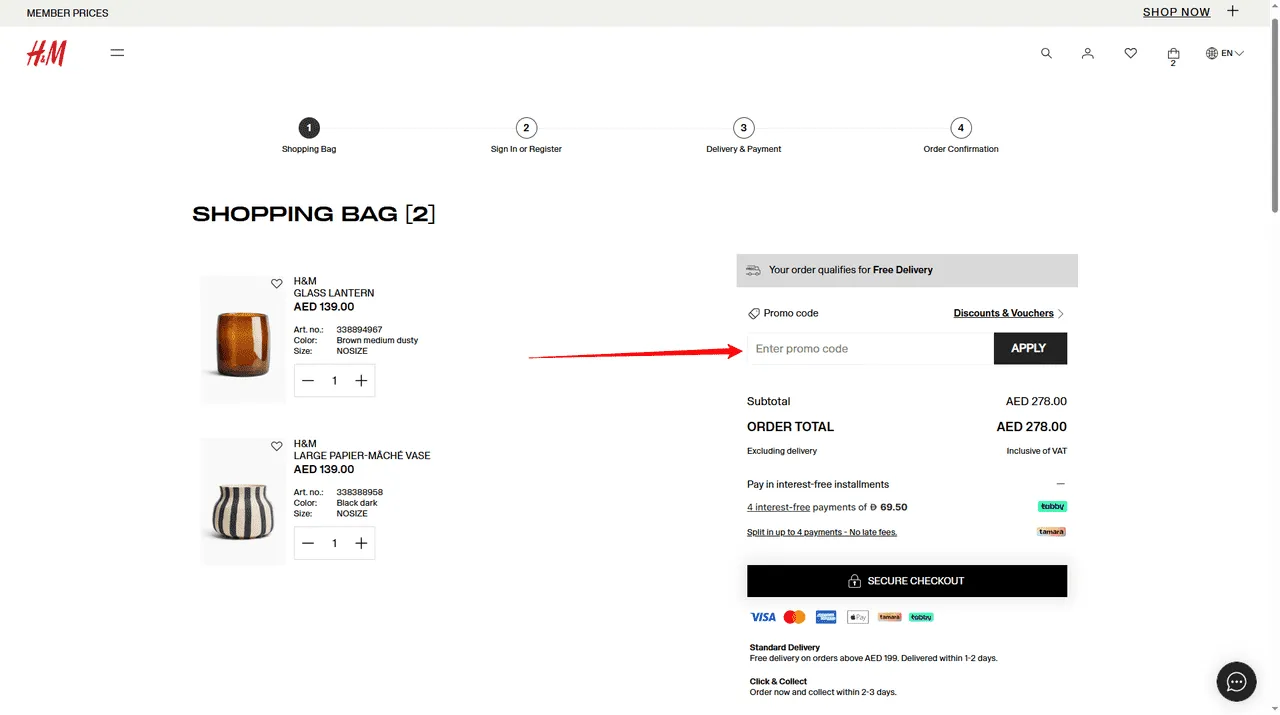Screen dimensions: 1280x715
Task: Click the tabby logo in installments
Action: [1052, 506]
